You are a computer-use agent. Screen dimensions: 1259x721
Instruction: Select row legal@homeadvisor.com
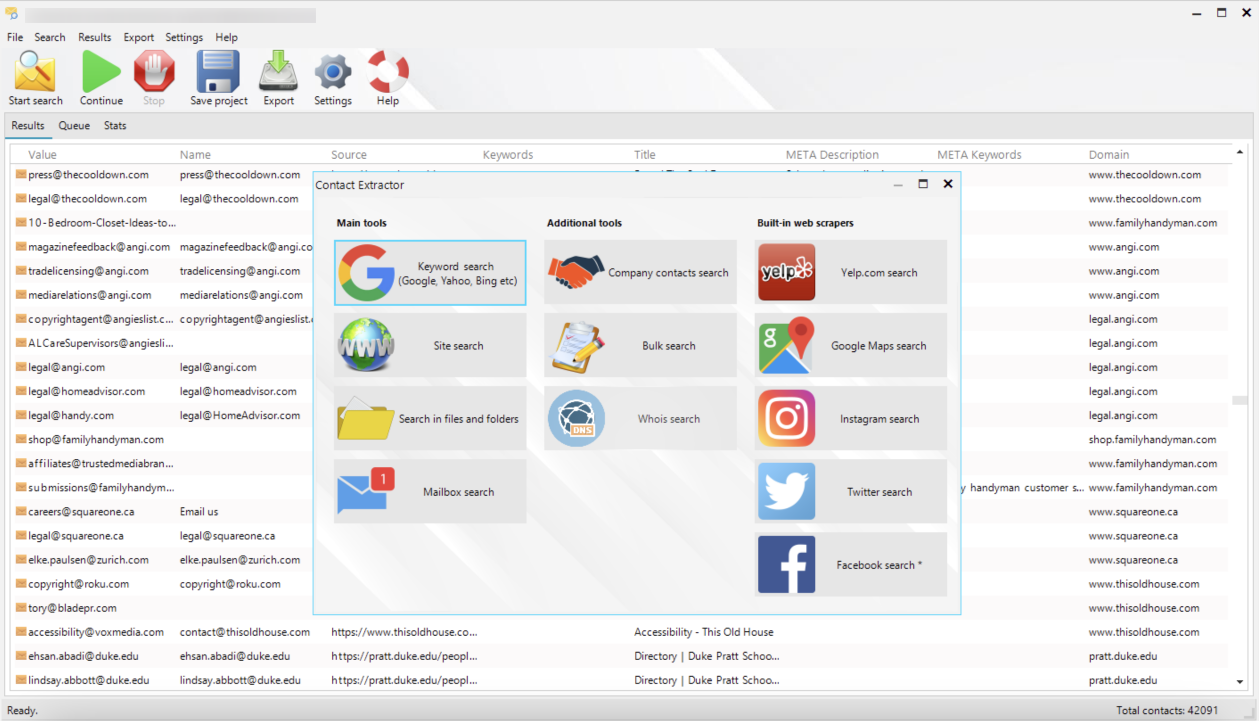tap(620, 391)
